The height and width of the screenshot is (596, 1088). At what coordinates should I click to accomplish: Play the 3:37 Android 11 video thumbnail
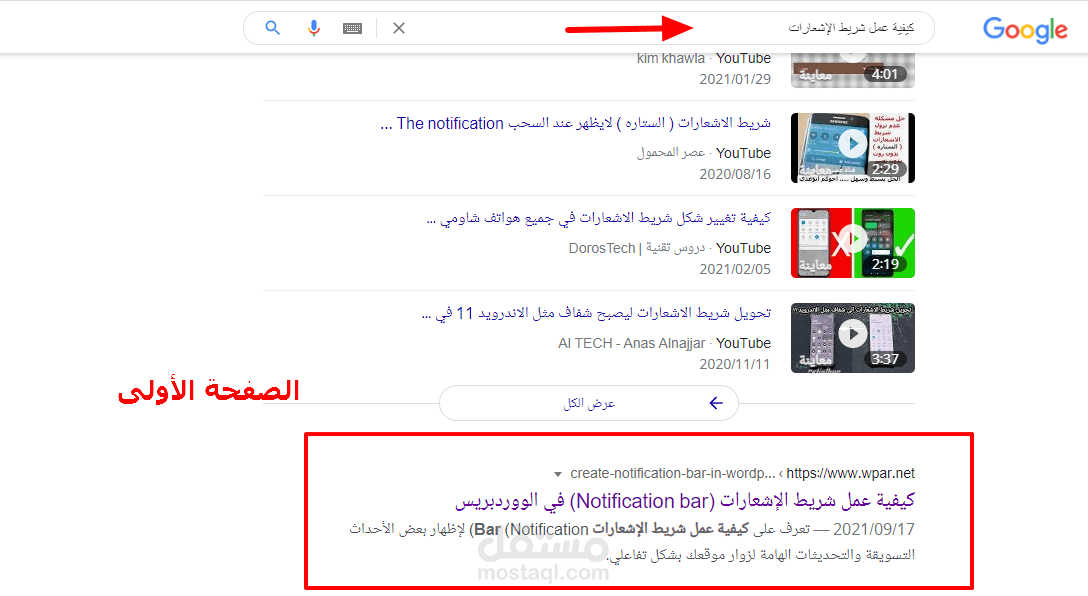click(x=853, y=338)
